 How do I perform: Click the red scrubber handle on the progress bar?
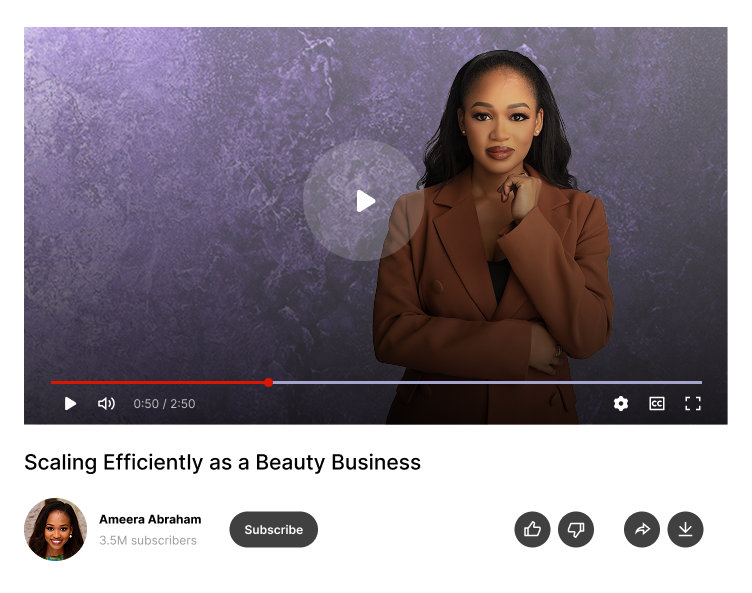click(269, 382)
